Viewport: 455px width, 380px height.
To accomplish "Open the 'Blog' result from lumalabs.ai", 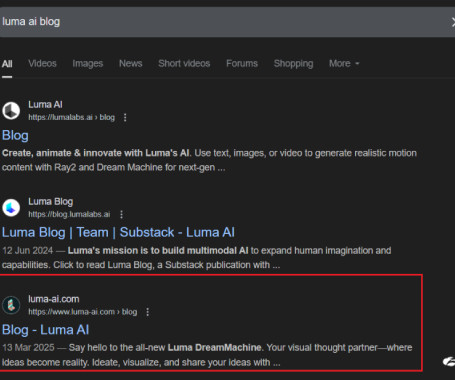I will (15, 135).
